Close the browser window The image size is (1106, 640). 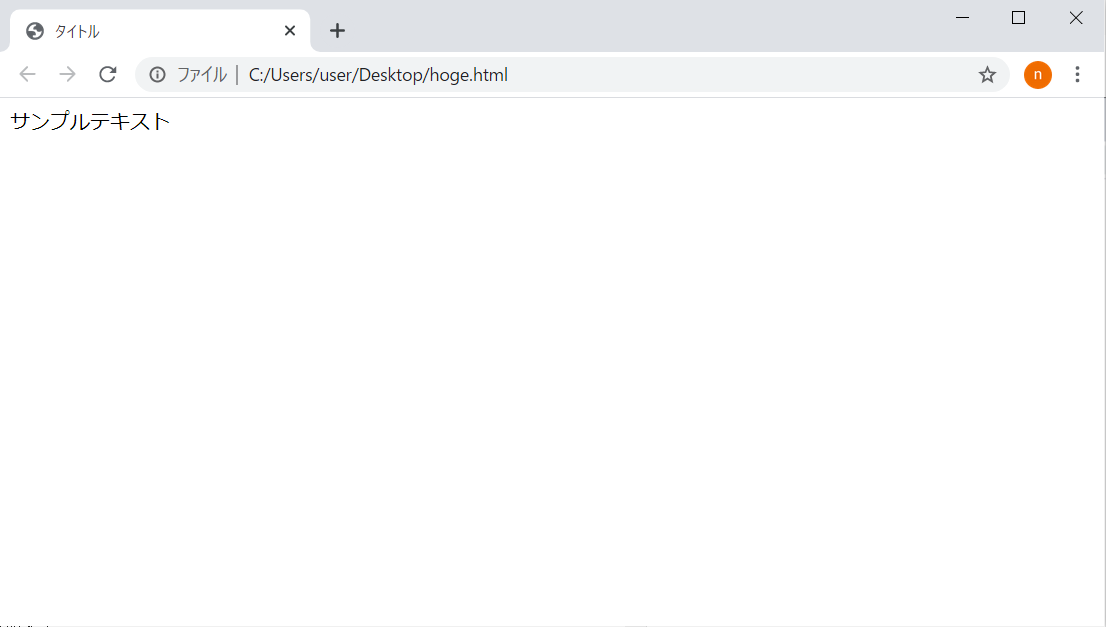pyautogui.click(x=1076, y=18)
